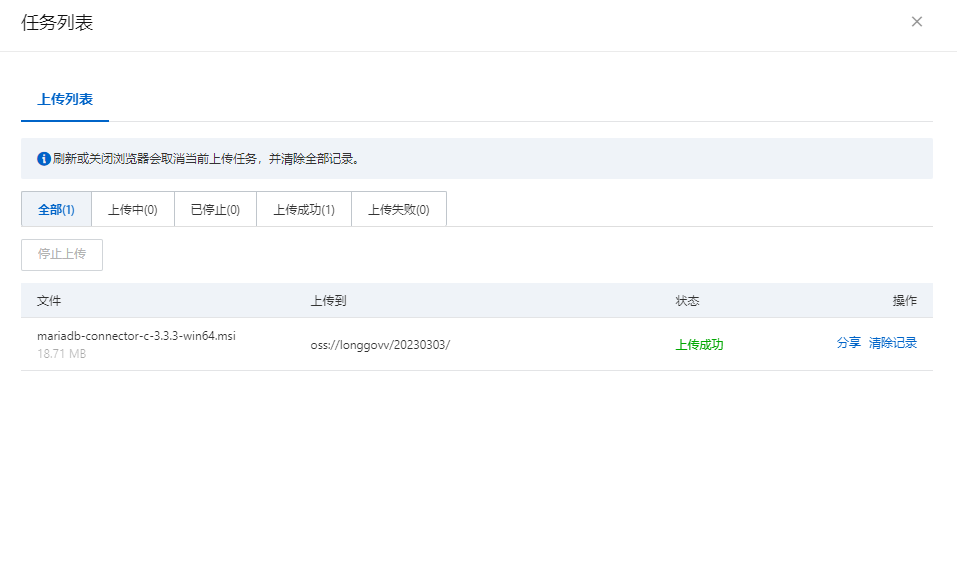Image resolution: width=957 pixels, height=568 pixels.
Task: Open the 上传列表 tab
Action: point(65,99)
